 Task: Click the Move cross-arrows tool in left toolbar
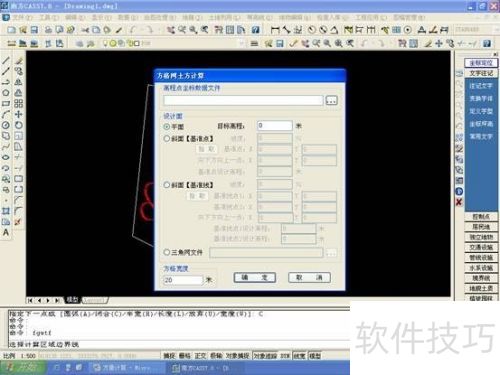click(19, 114)
